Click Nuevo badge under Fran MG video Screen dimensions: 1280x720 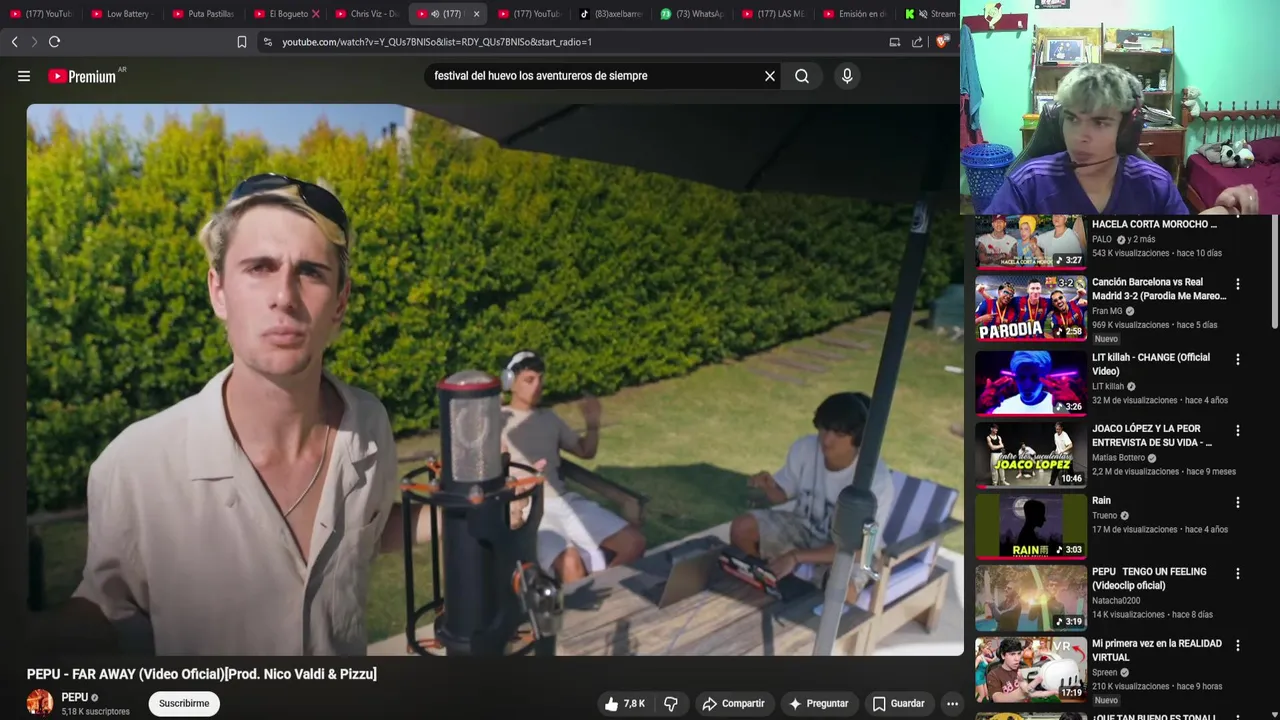tap(1106, 339)
